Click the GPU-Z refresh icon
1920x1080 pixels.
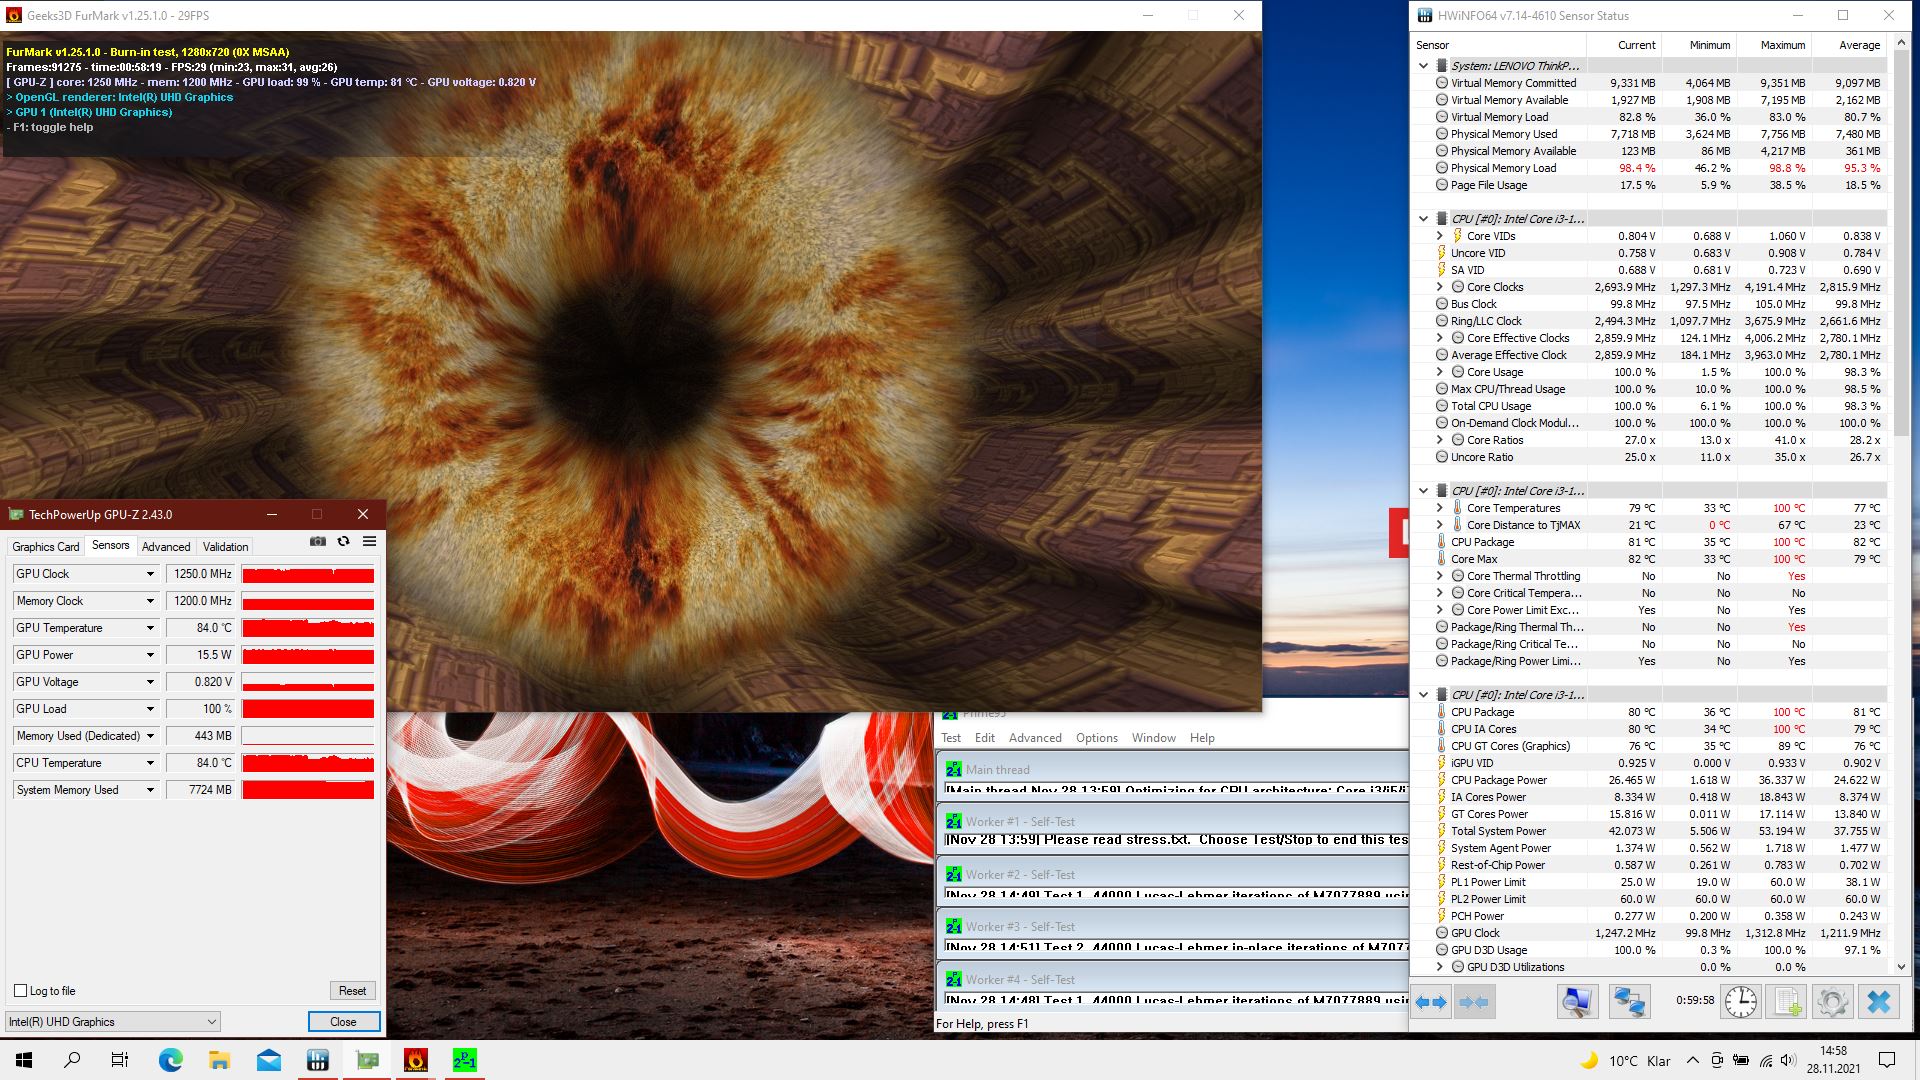coord(344,541)
